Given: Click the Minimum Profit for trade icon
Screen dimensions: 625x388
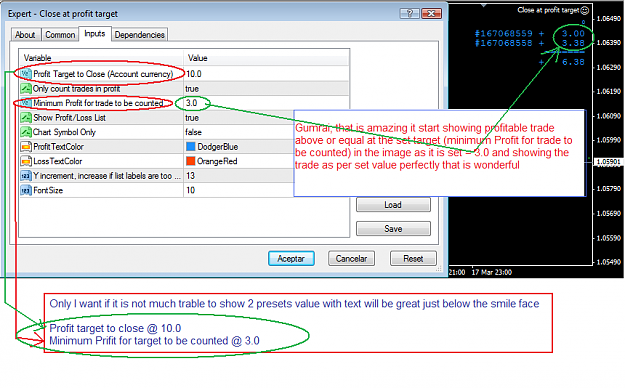Looking at the screenshot, I should [x=26, y=103].
